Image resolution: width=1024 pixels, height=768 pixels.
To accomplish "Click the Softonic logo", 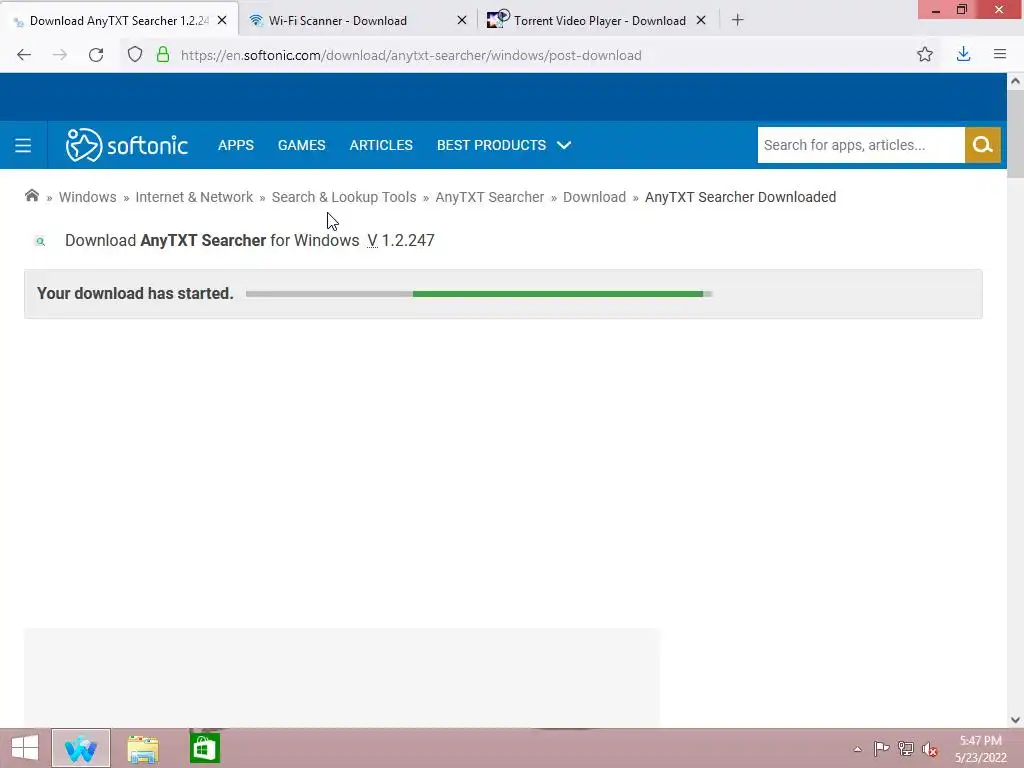I will tap(127, 145).
